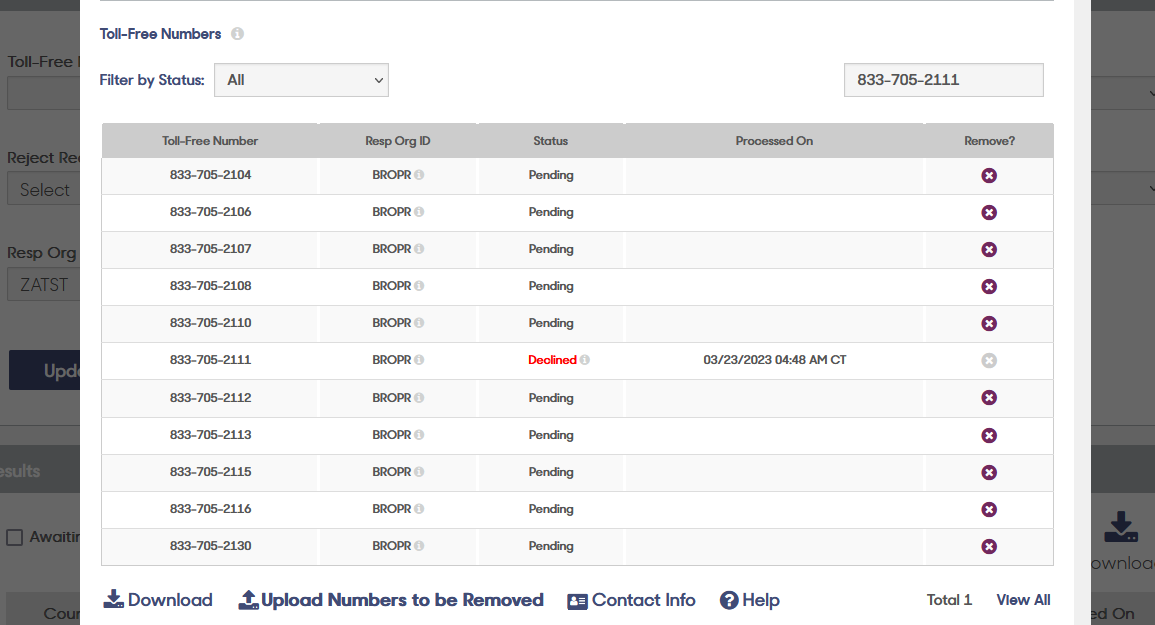Viewport: 1155px width, 625px height.
Task: Remove number 833-705-2106 with its X icon
Action: [989, 212]
